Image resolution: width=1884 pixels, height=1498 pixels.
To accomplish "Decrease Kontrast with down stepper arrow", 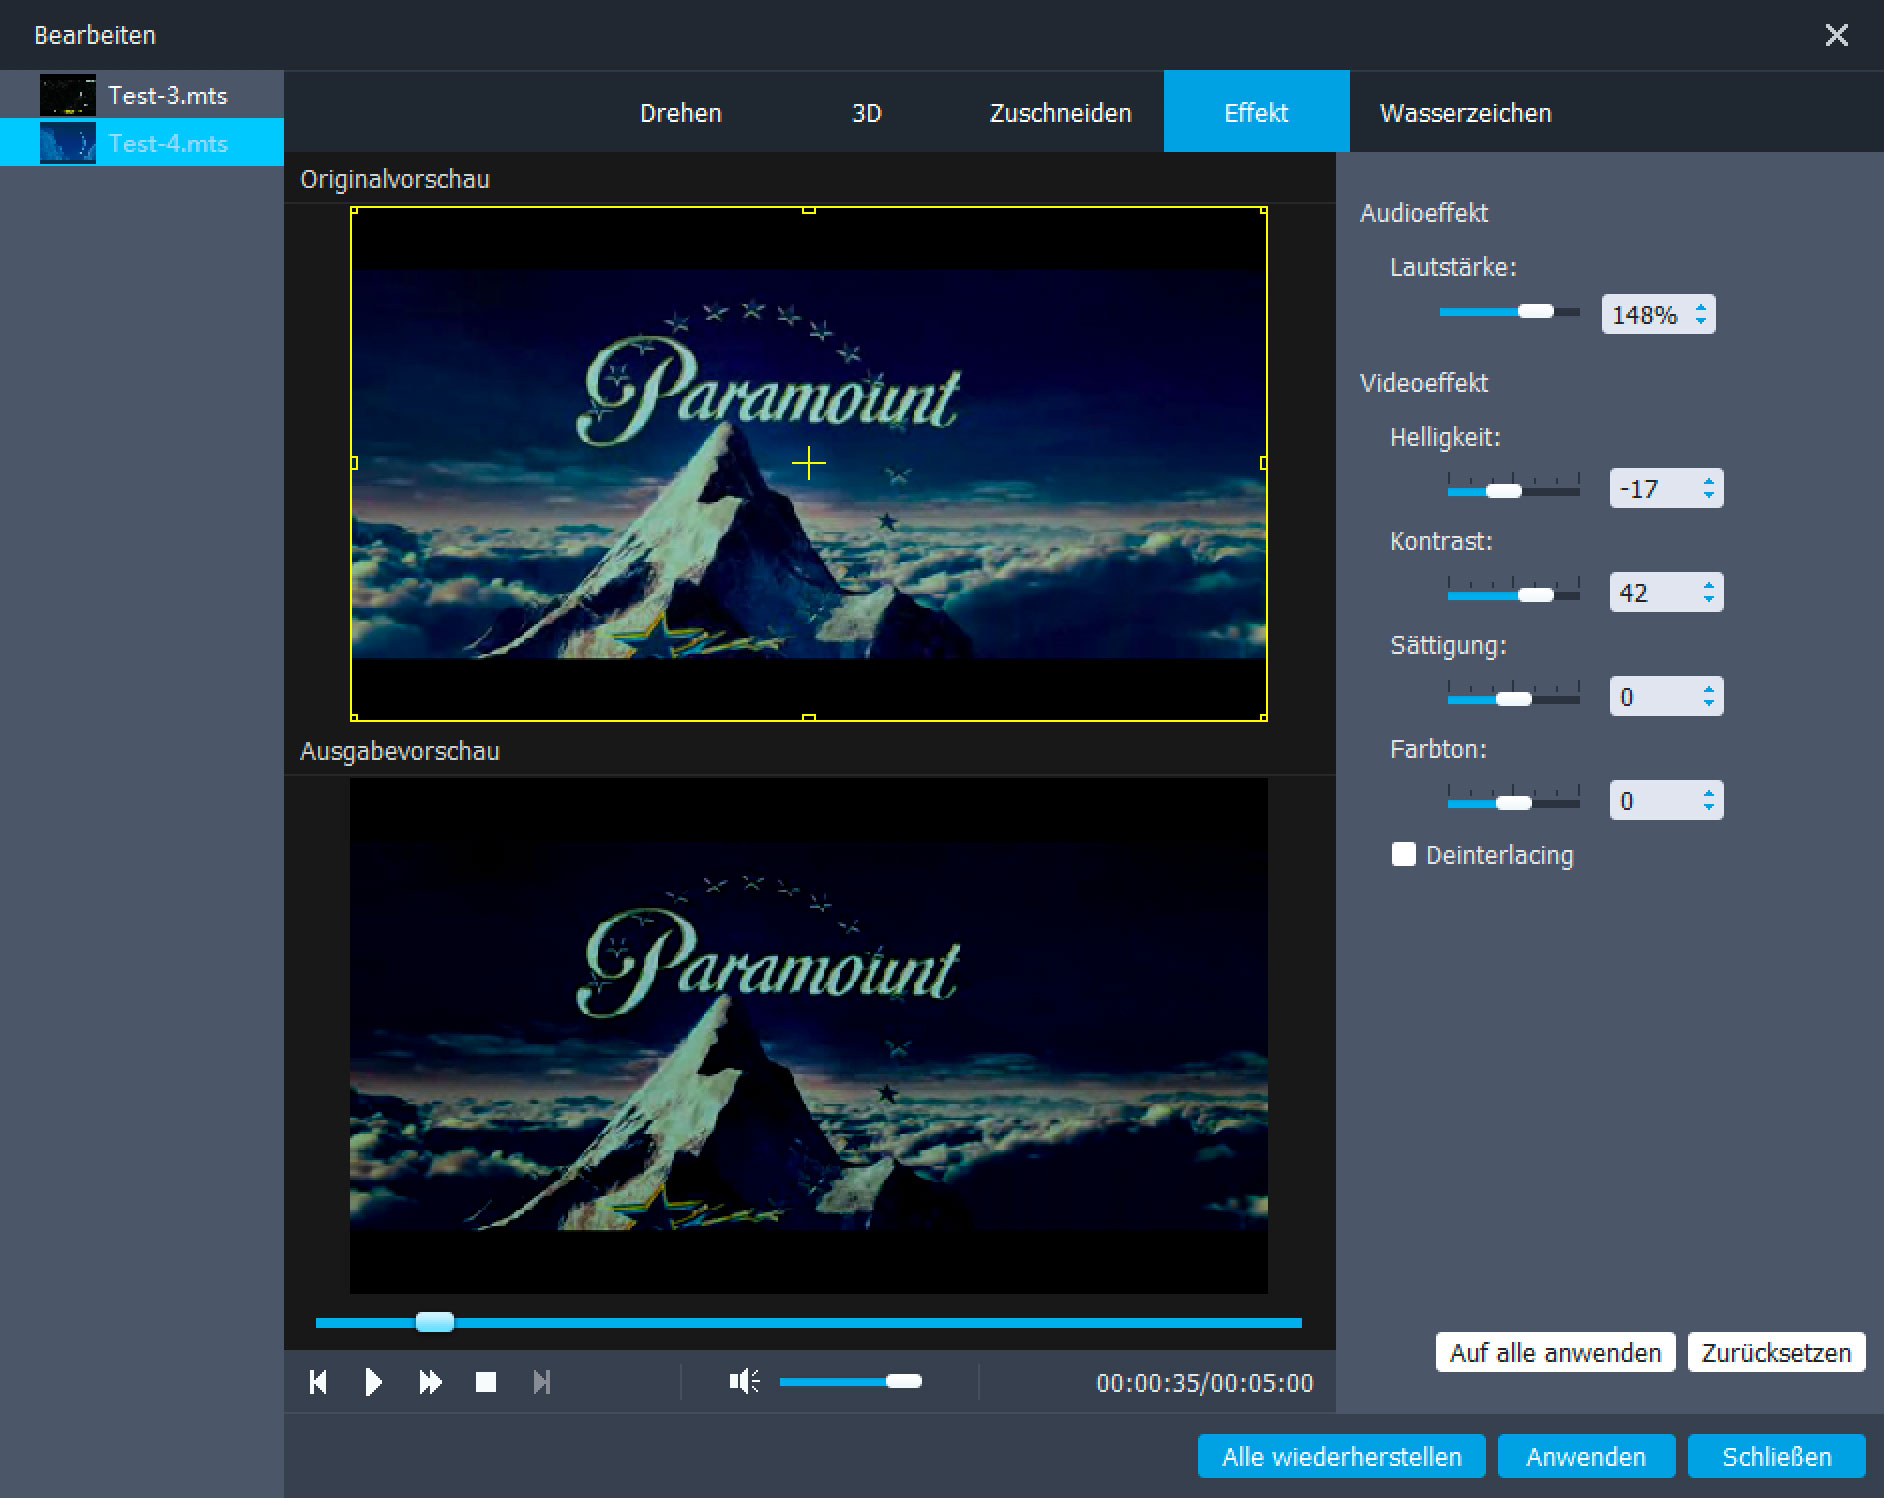I will (1709, 599).
